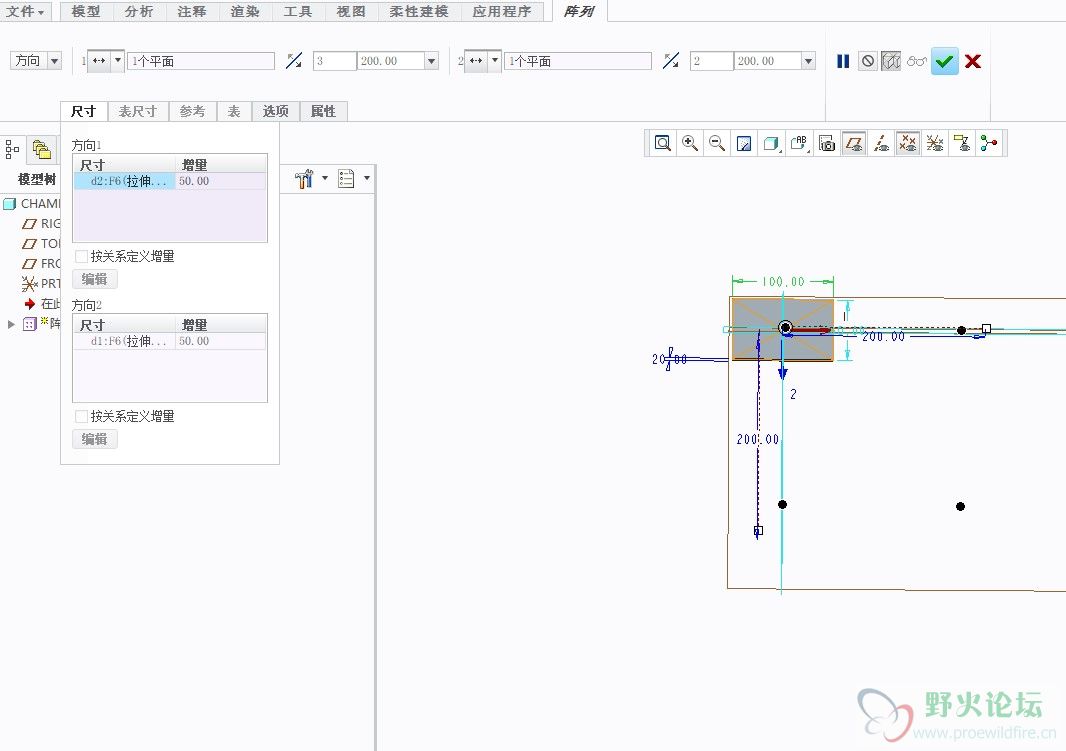Expand the 阵列 pattern tree node

coord(11,324)
